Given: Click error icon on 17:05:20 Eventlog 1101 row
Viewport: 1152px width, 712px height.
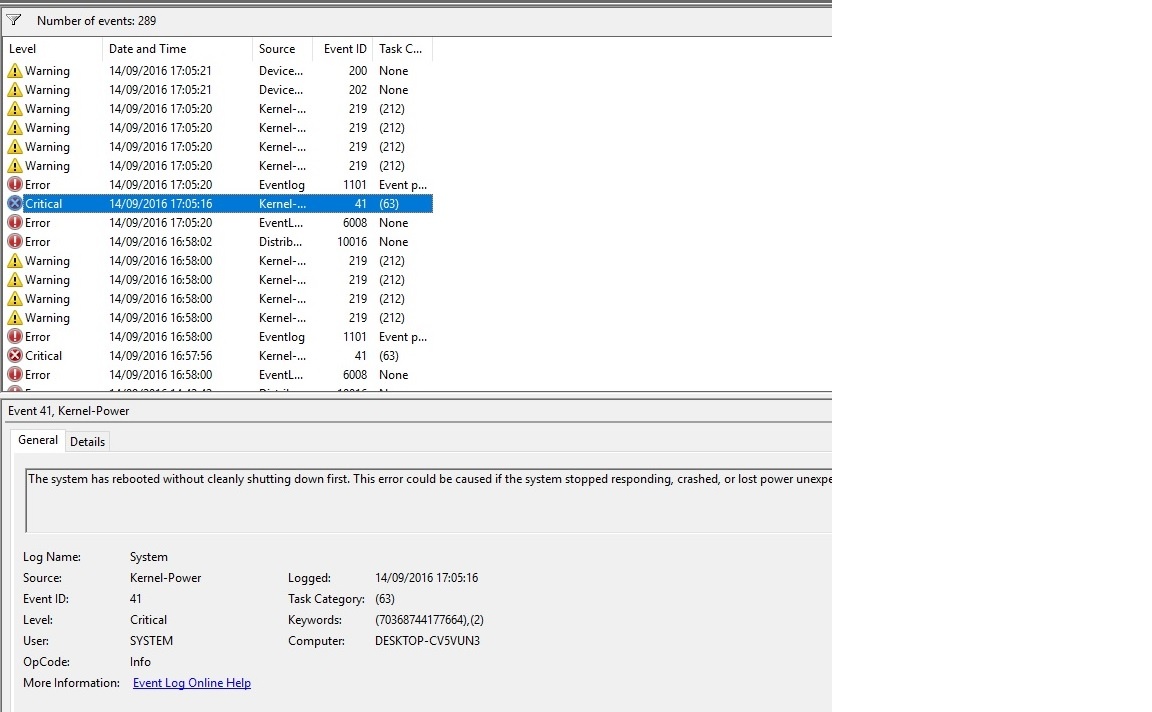Looking at the screenshot, I should 15,185.
